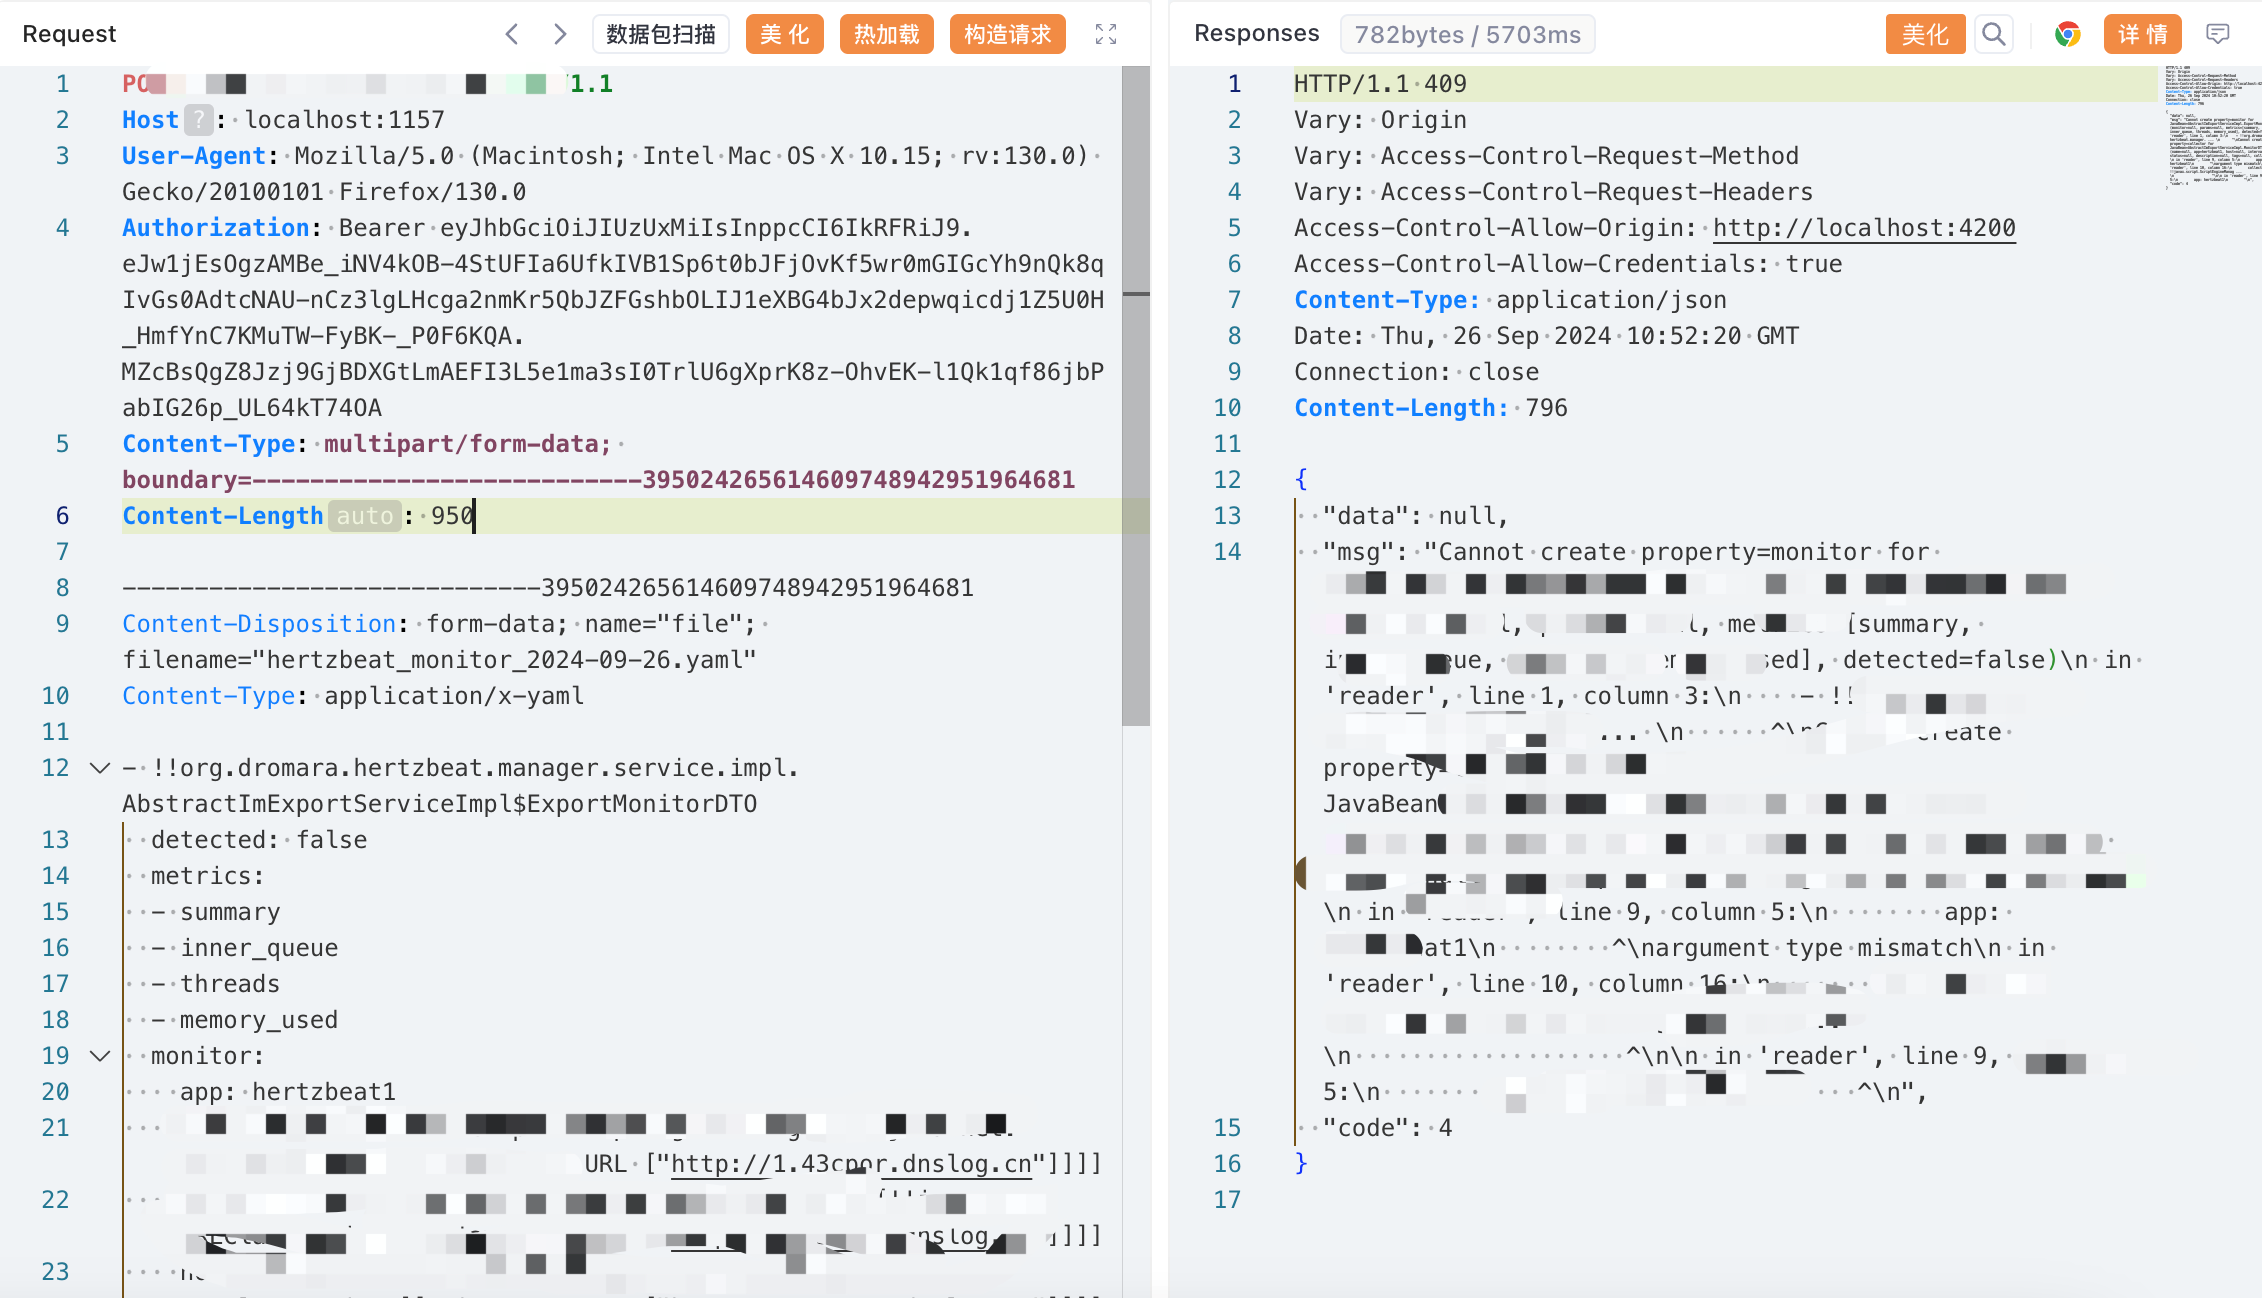Click the 782bytes / 5703ms label

point(1467,34)
